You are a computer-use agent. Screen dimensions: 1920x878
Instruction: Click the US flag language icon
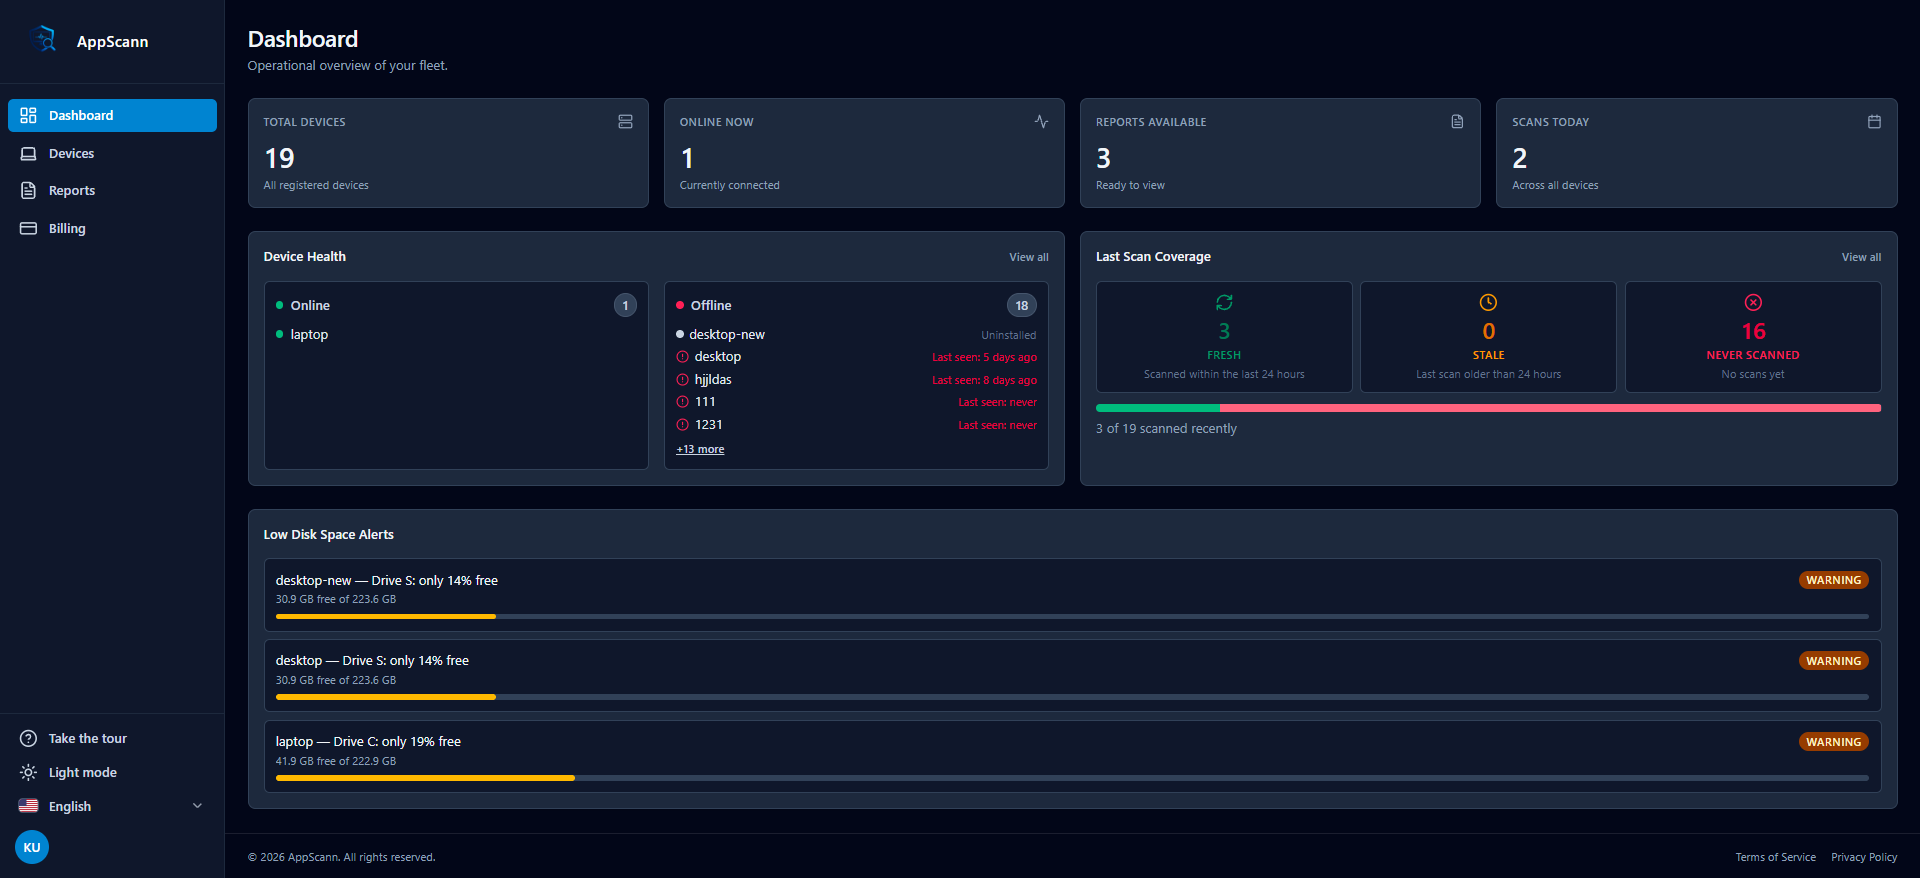point(28,806)
